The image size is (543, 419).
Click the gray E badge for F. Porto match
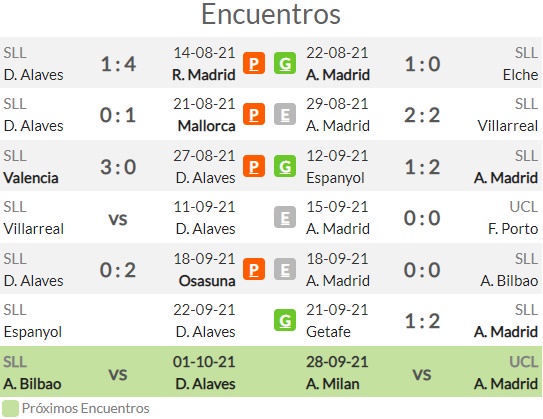coord(285,217)
